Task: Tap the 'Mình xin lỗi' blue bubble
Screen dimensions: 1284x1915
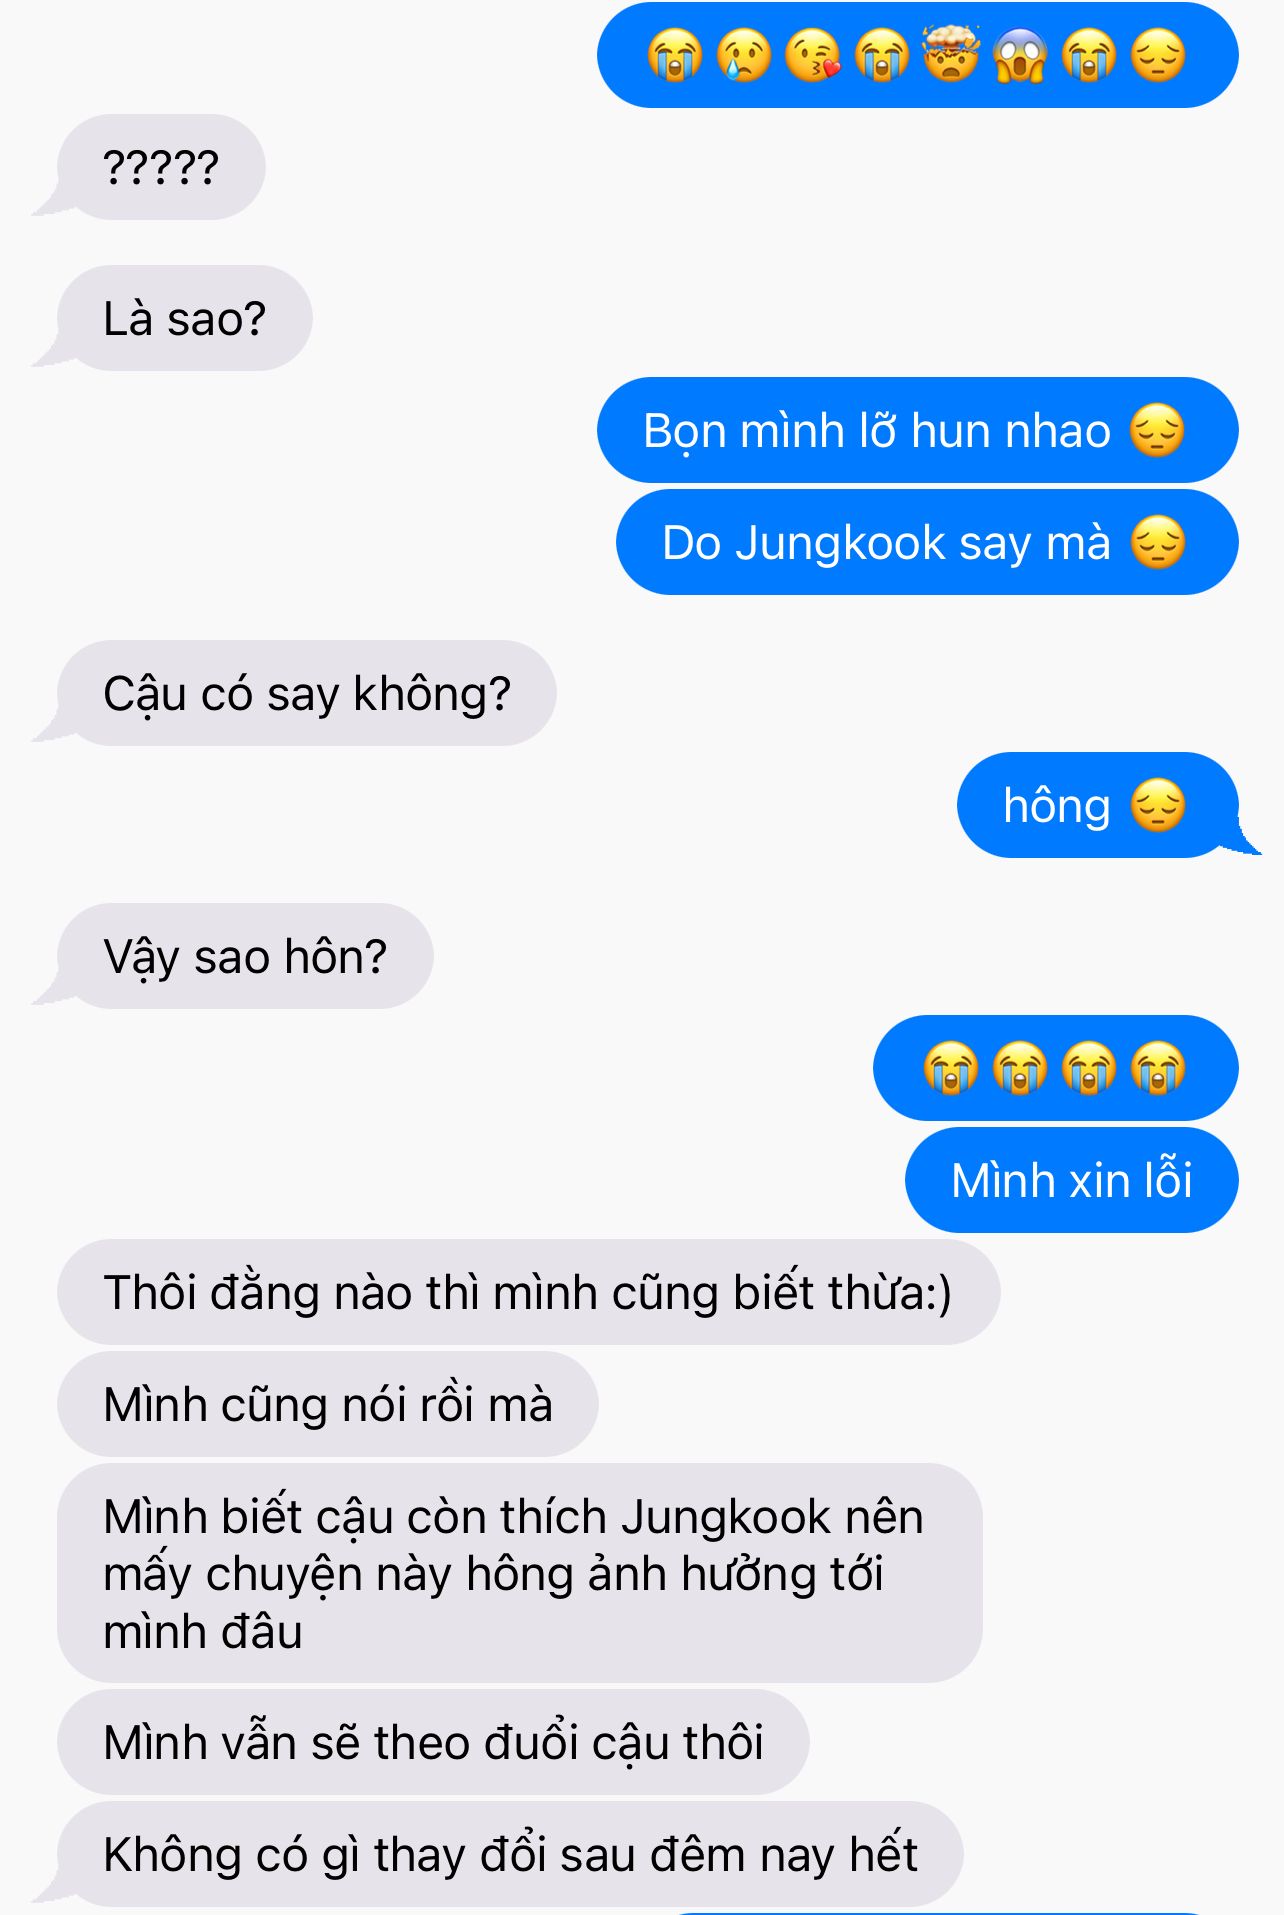Action: tap(1072, 1181)
